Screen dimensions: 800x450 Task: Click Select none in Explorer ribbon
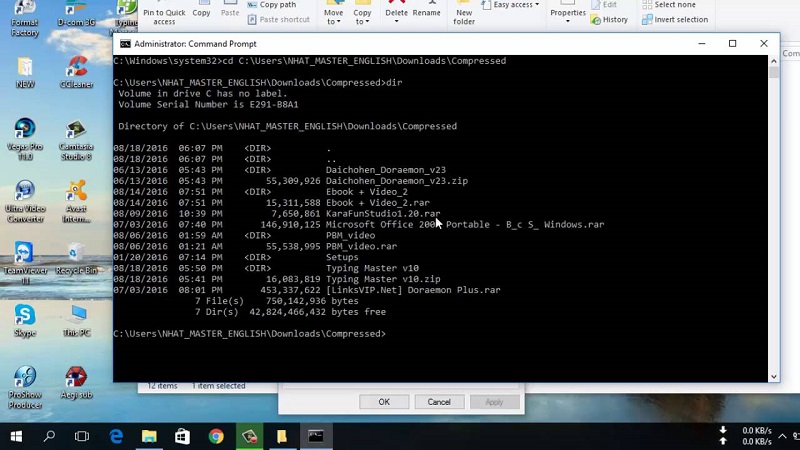668,5
